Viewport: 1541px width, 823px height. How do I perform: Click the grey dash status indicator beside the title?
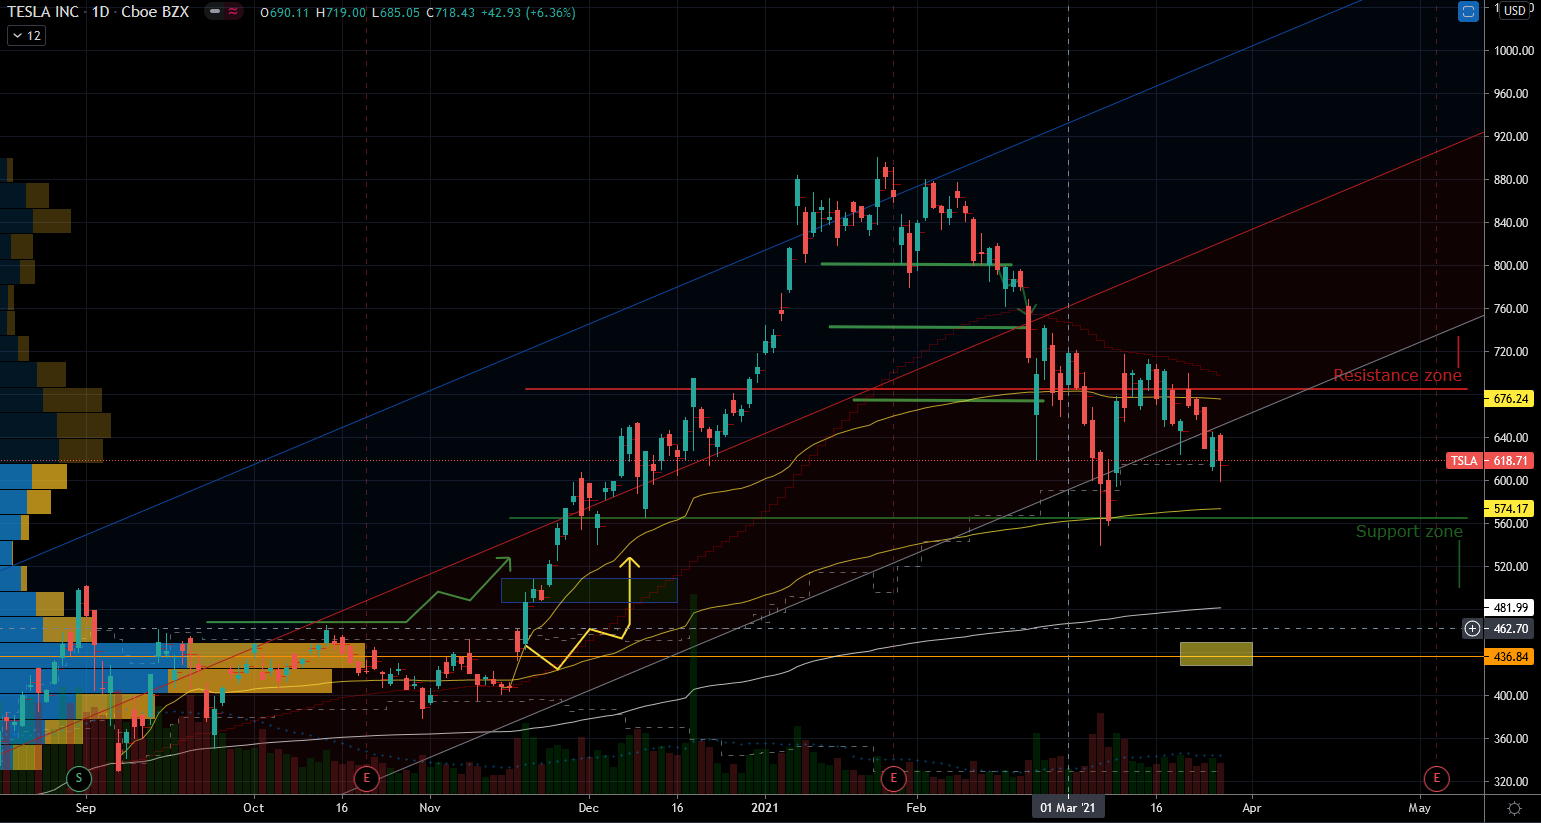[x=215, y=12]
